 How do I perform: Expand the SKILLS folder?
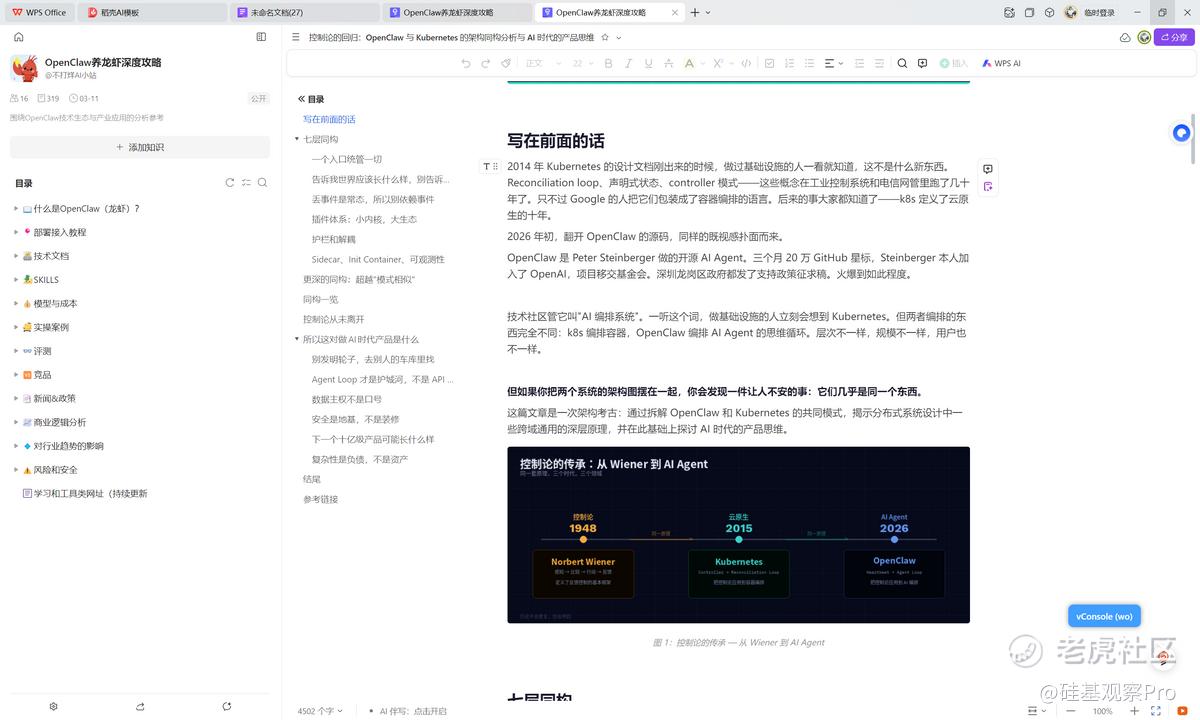[16, 280]
